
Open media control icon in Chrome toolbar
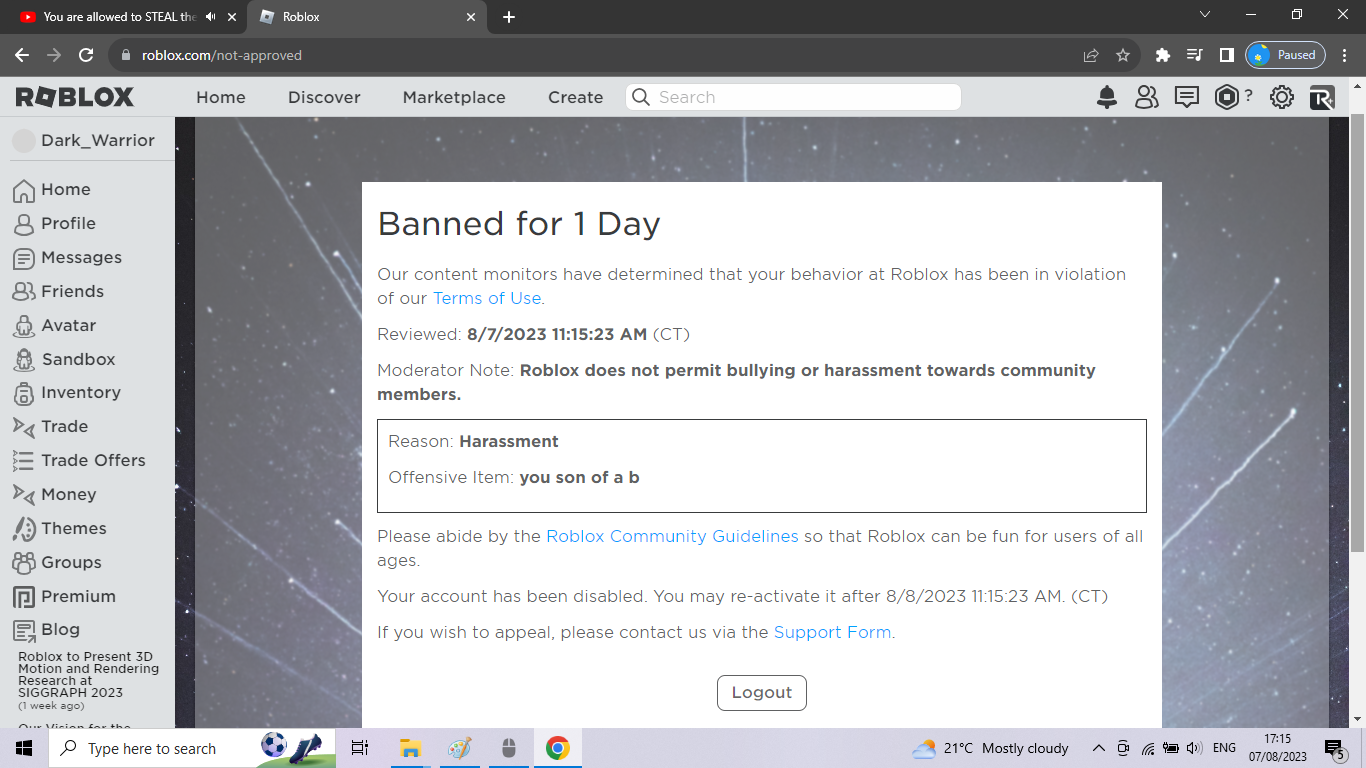1194,55
